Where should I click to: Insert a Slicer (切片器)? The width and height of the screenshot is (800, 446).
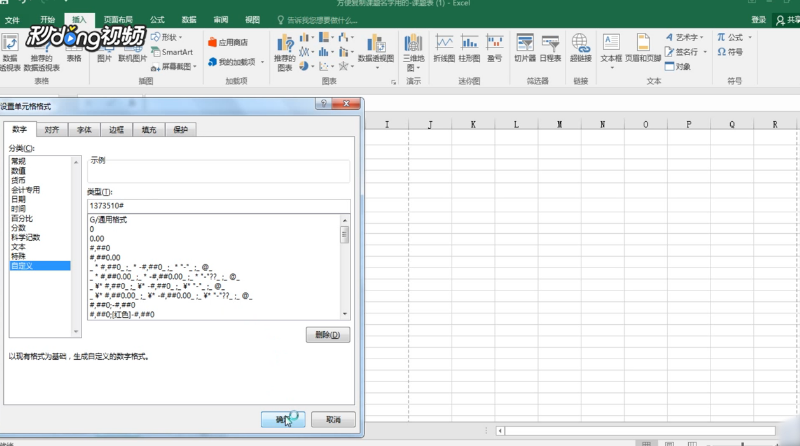pyautogui.click(x=524, y=48)
